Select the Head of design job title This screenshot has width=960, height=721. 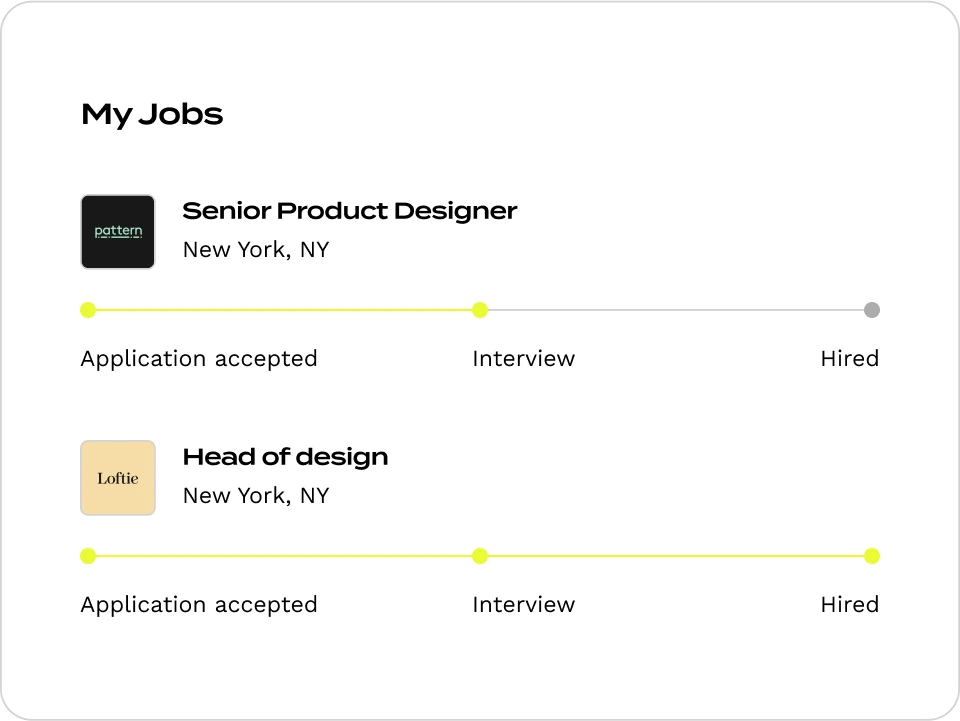pos(285,457)
